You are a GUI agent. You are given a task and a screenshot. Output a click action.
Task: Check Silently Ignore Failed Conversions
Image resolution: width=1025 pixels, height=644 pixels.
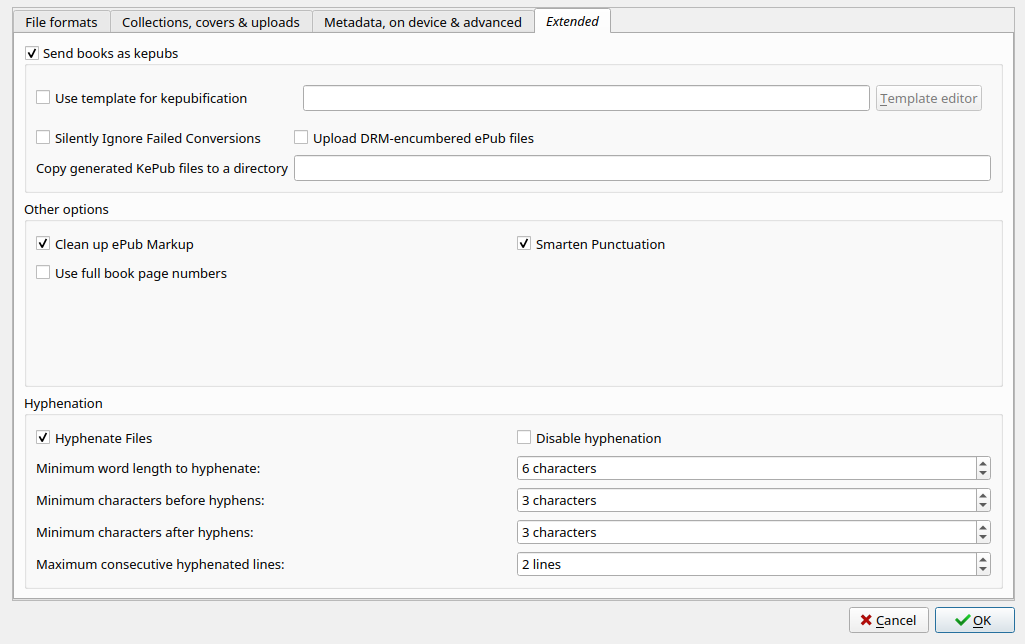tap(43, 138)
